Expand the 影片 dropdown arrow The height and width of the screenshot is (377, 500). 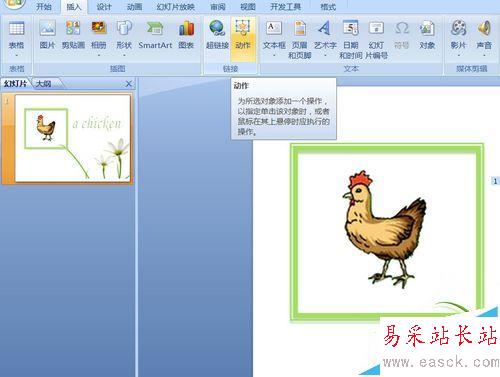[458, 55]
